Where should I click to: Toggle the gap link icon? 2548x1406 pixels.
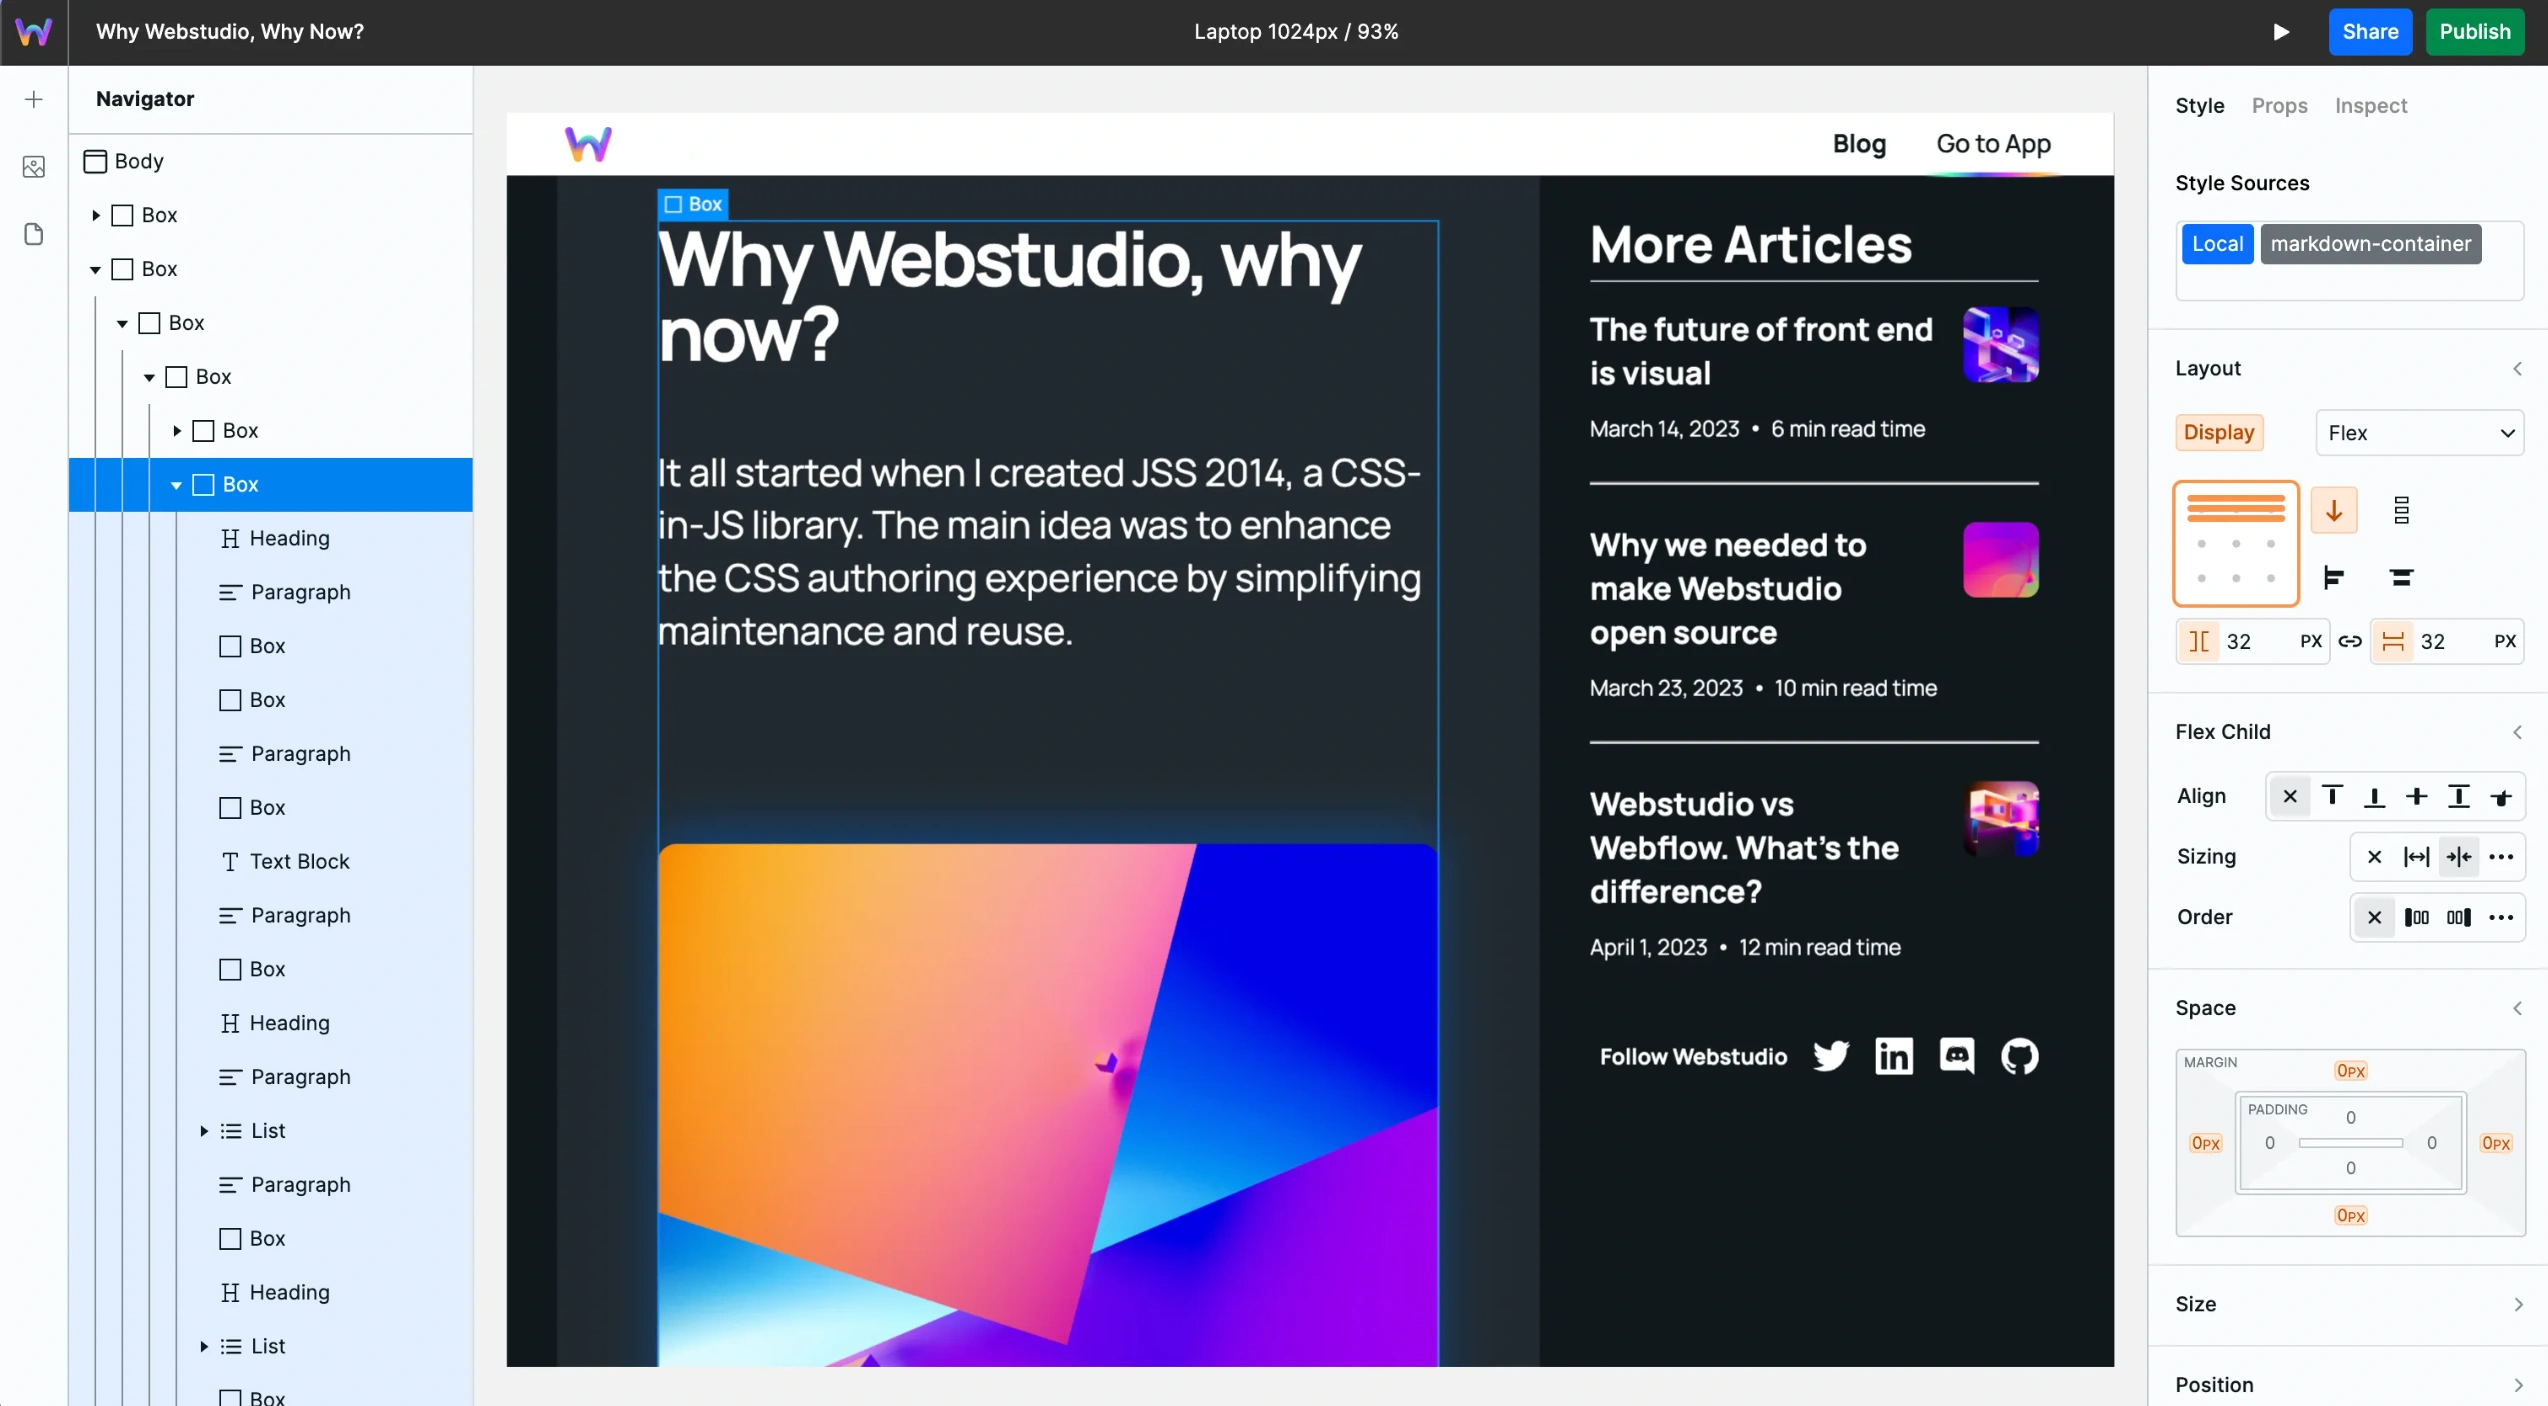2350,642
